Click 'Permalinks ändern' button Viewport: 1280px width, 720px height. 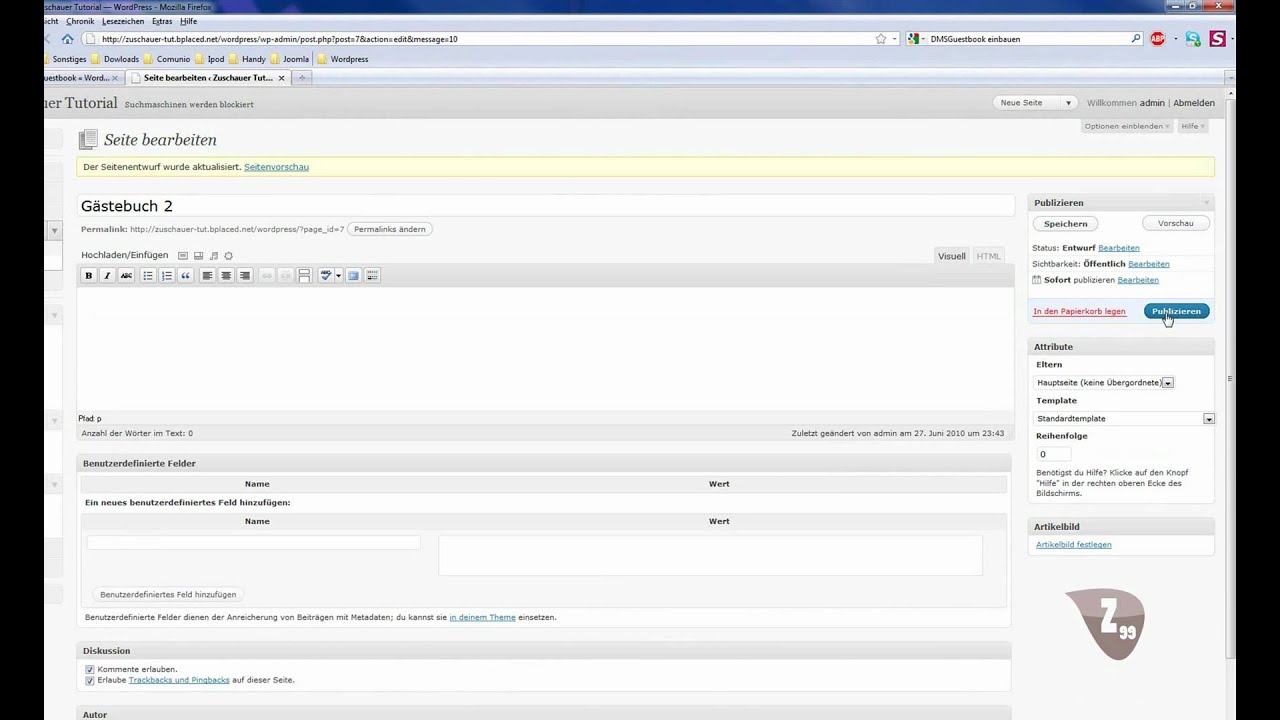tap(390, 229)
